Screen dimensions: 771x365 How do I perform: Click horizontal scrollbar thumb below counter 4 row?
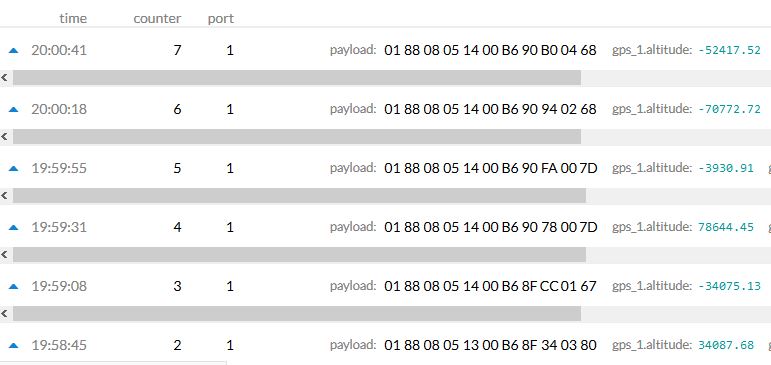(299, 255)
